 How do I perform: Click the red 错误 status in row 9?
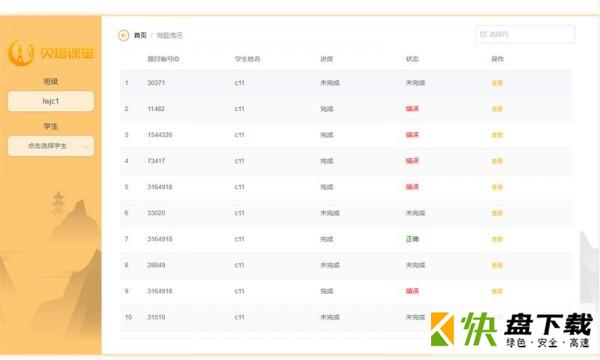pos(412,291)
